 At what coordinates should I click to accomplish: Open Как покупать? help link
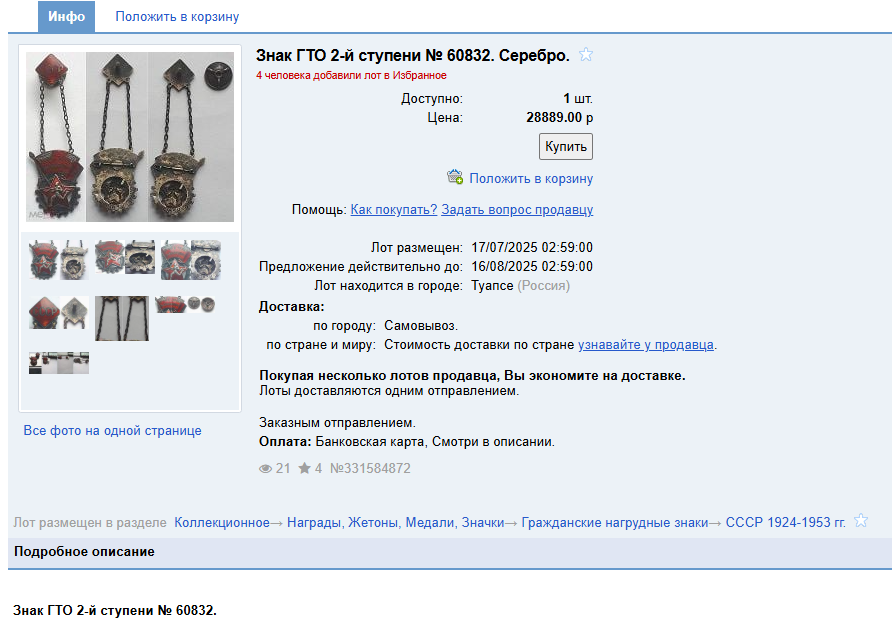click(x=394, y=209)
